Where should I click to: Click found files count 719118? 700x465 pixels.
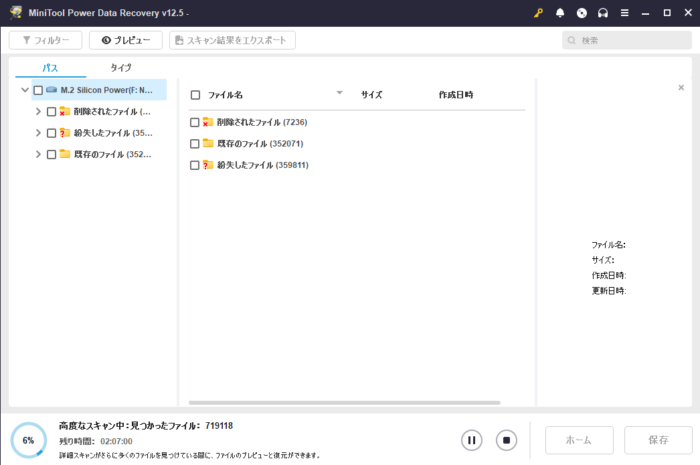pyautogui.click(x=219, y=426)
